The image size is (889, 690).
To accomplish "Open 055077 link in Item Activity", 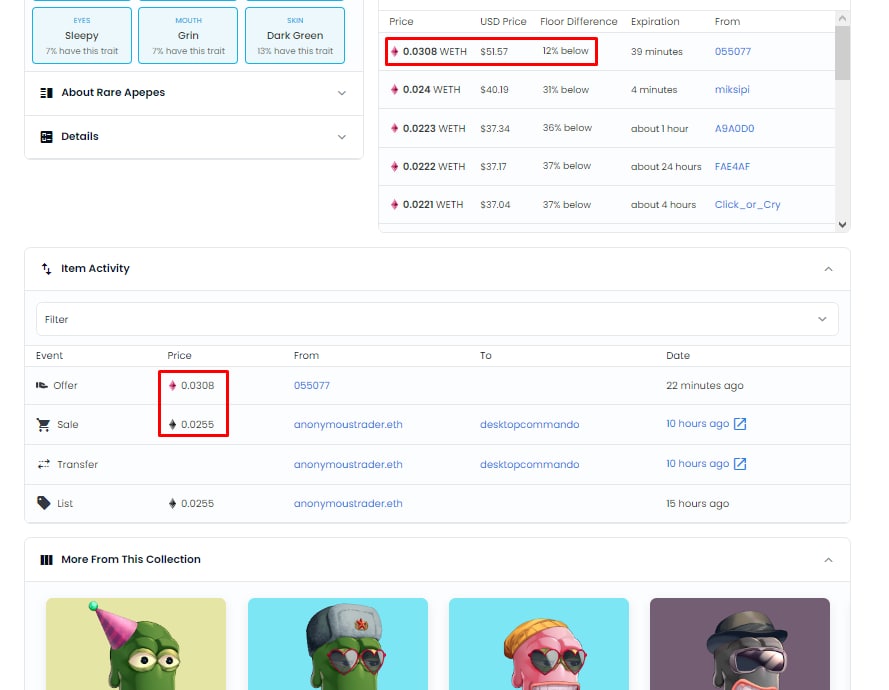I will click(x=311, y=386).
